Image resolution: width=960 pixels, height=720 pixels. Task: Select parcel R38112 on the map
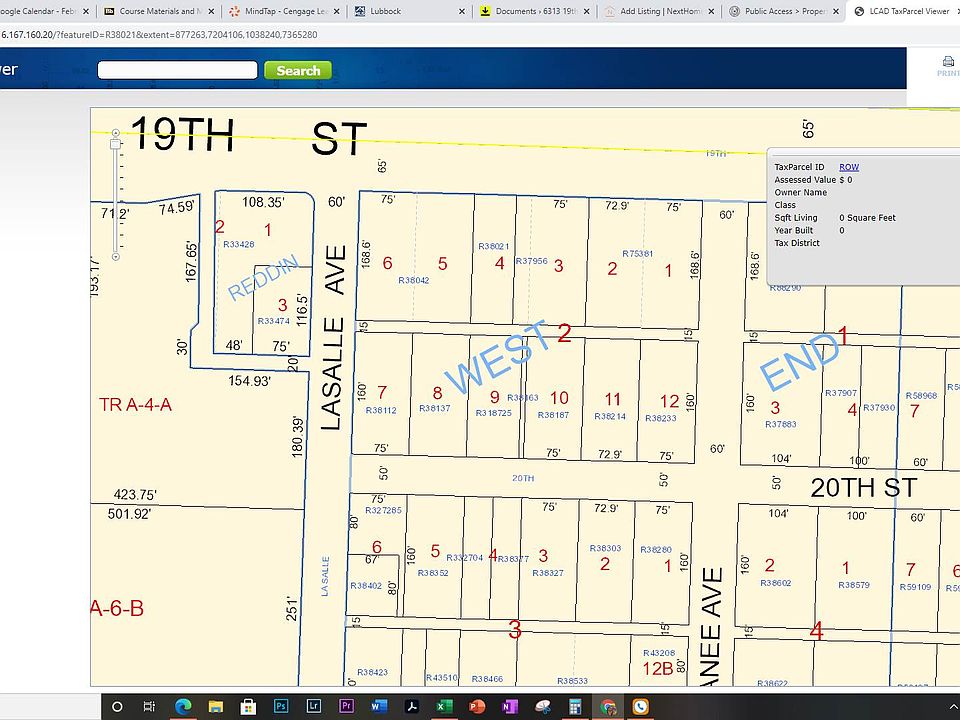381,410
